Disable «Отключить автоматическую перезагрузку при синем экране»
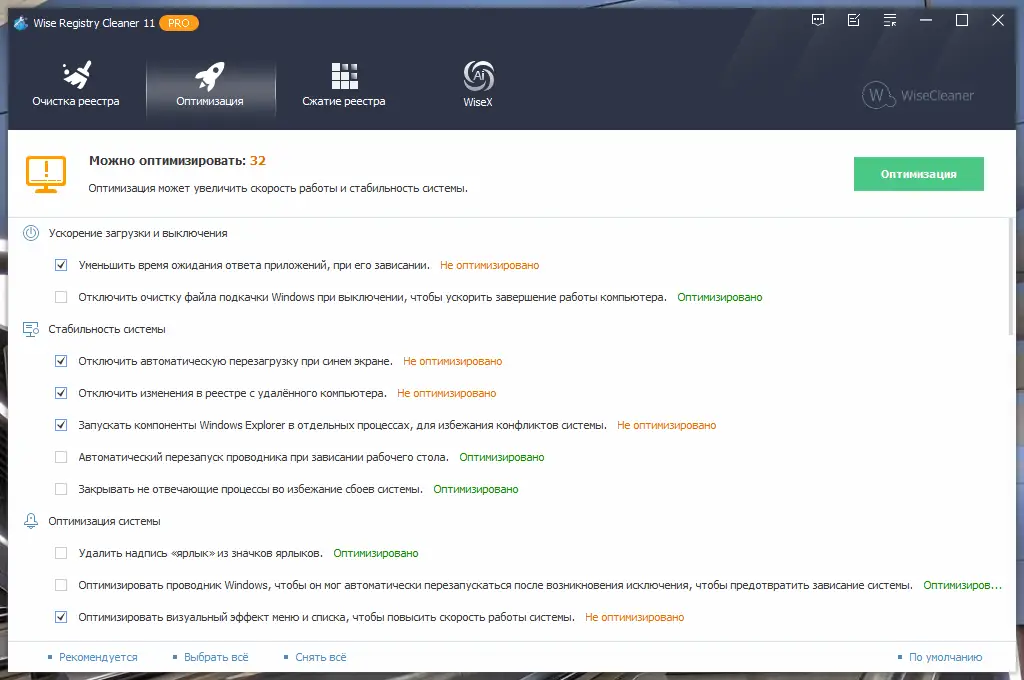This screenshot has height=680, width=1024. [61, 361]
